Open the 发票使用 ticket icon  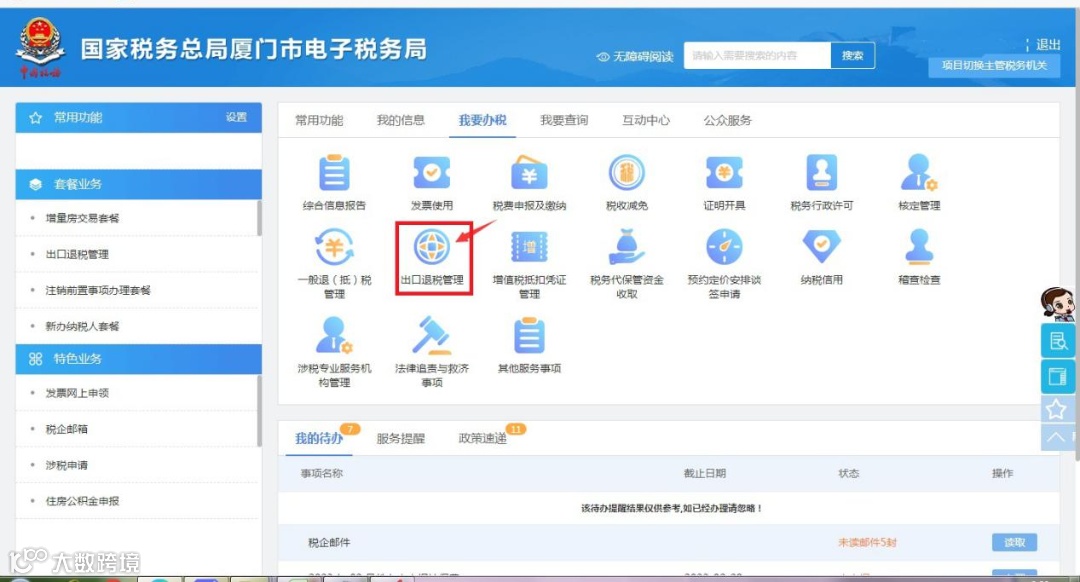pyautogui.click(x=432, y=172)
